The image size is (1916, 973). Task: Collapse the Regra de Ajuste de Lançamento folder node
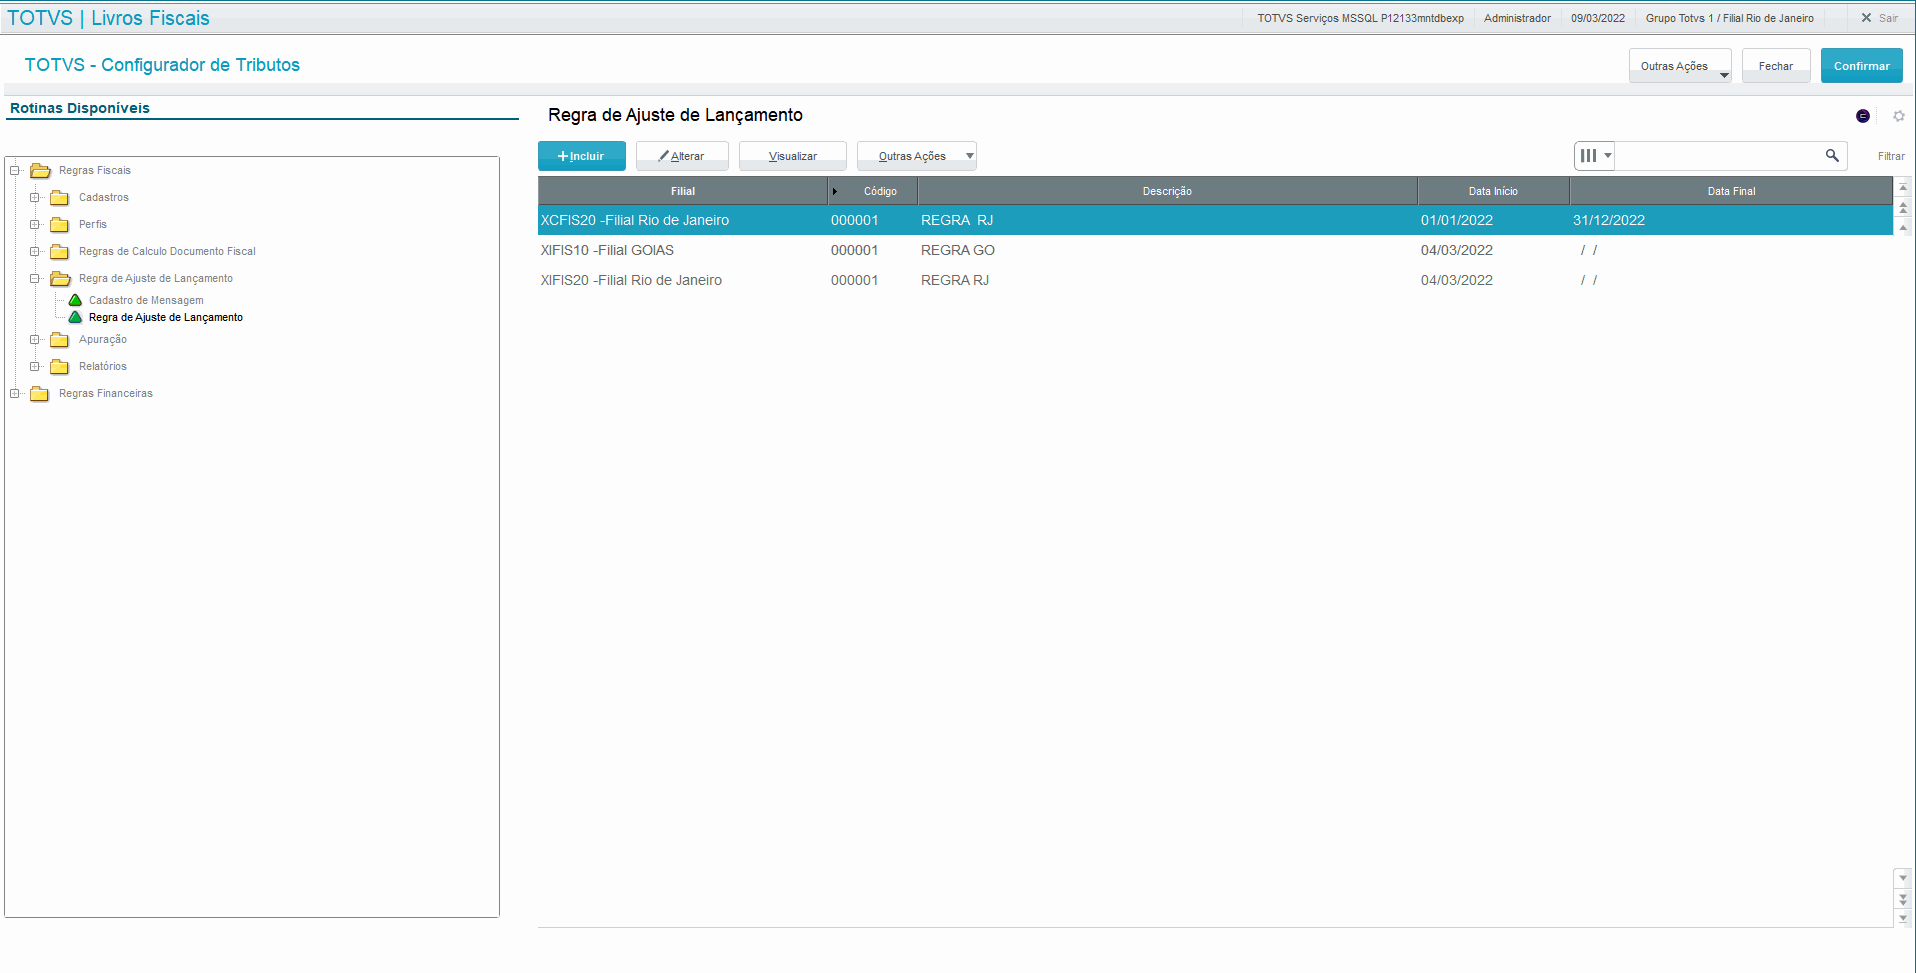(35, 278)
